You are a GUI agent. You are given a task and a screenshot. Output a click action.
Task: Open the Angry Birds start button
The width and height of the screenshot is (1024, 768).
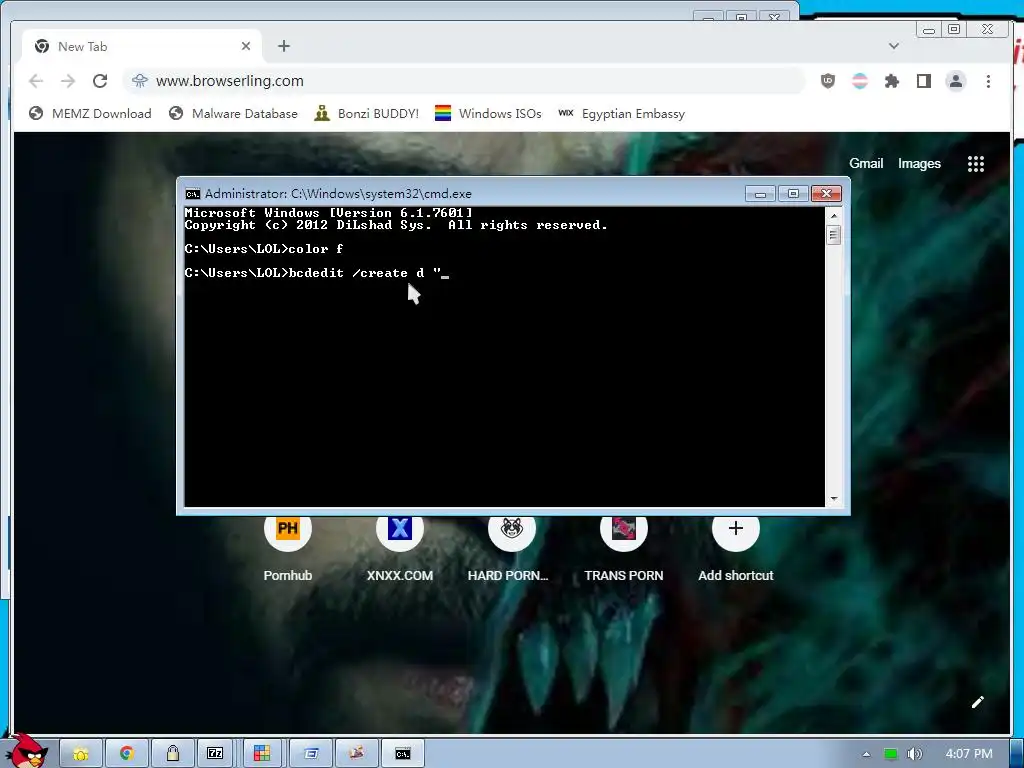(x=25, y=751)
